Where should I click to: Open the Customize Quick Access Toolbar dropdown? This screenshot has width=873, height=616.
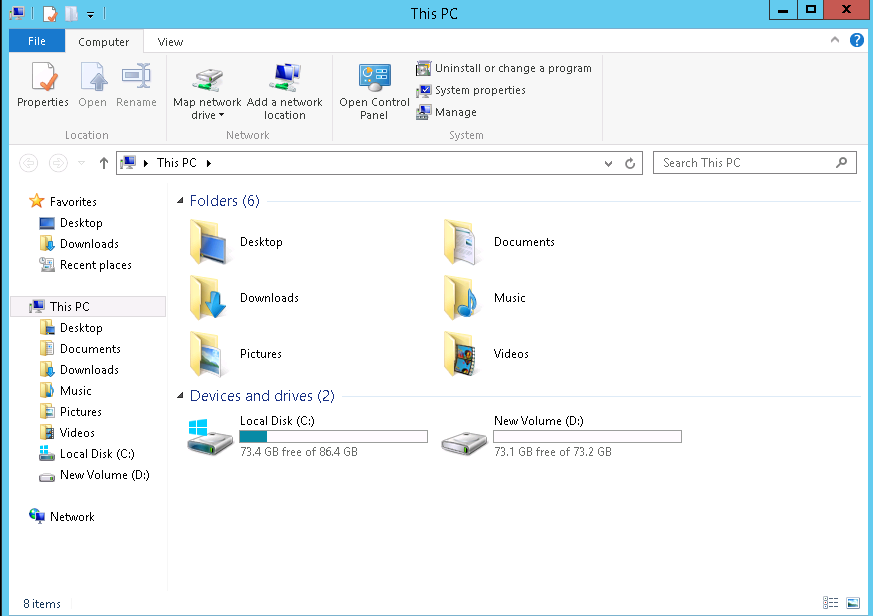90,14
